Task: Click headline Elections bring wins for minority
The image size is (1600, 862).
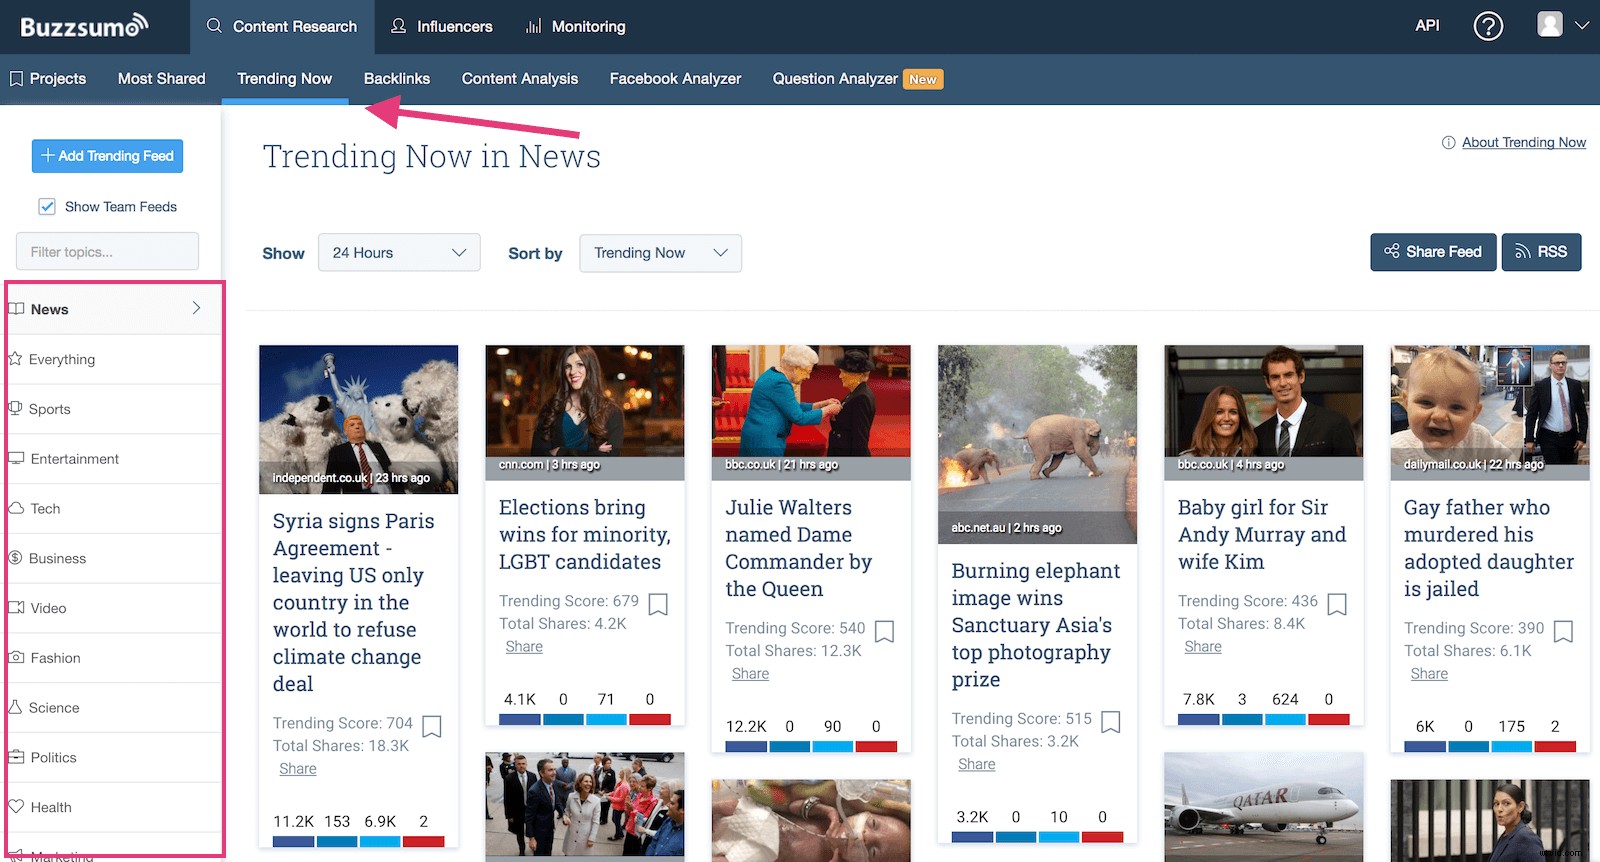Action: pos(585,535)
